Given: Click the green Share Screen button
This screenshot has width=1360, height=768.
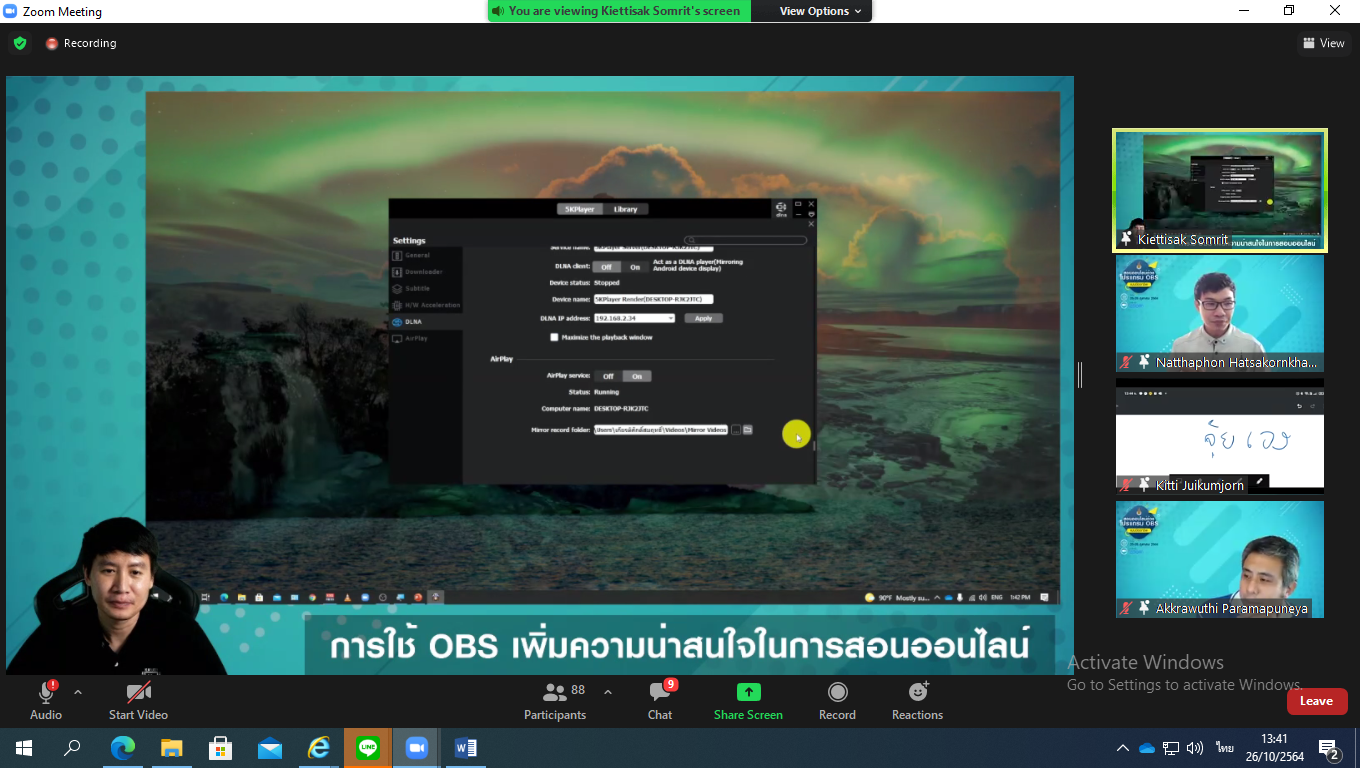Looking at the screenshot, I should coord(748,700).
